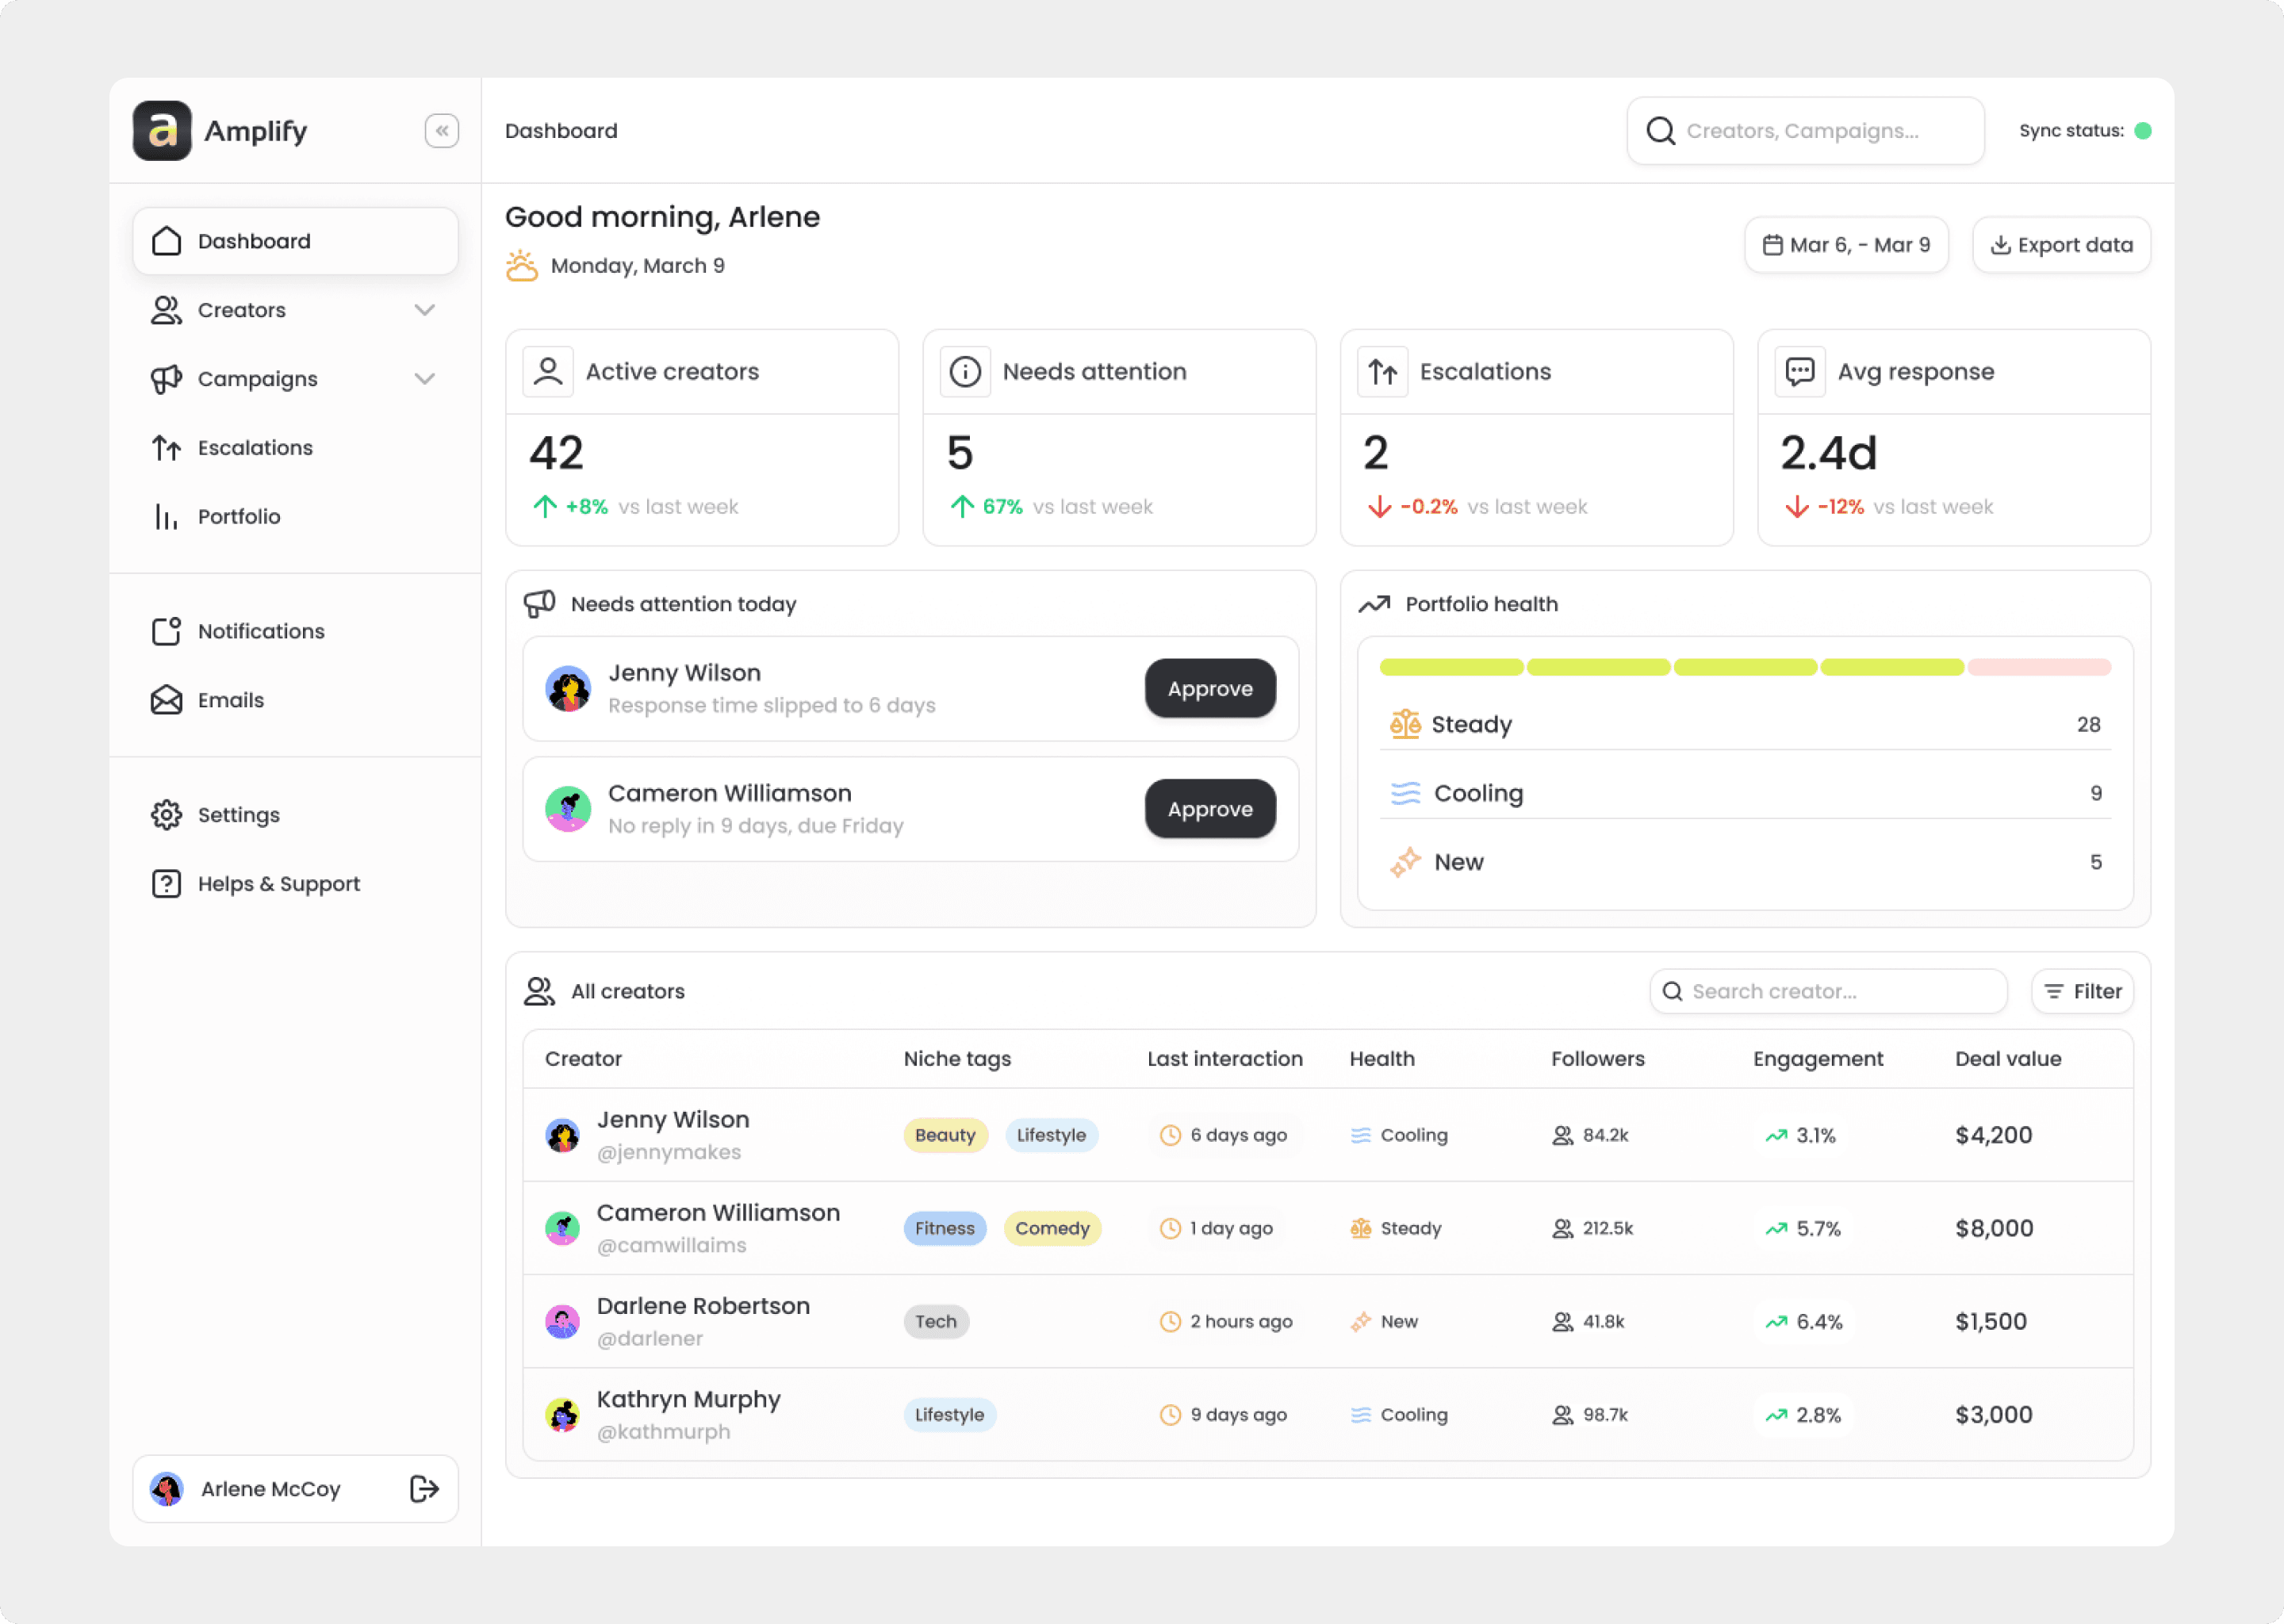This screenshot has height=1624, width=2284.
Task: Click the Escalations arrow icon on stat card
Action: pyautogui.click(x=1383, y=372)
